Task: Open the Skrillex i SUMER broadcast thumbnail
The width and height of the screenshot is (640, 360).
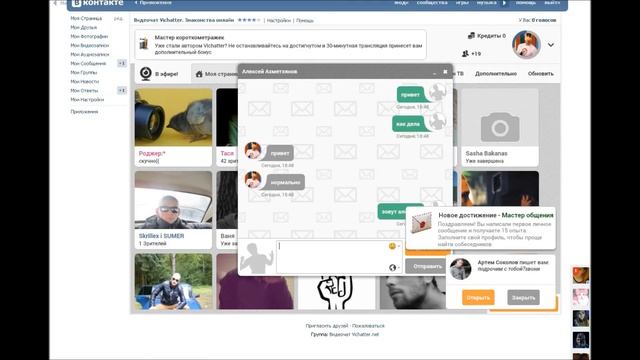Action: tap(173, 200)
